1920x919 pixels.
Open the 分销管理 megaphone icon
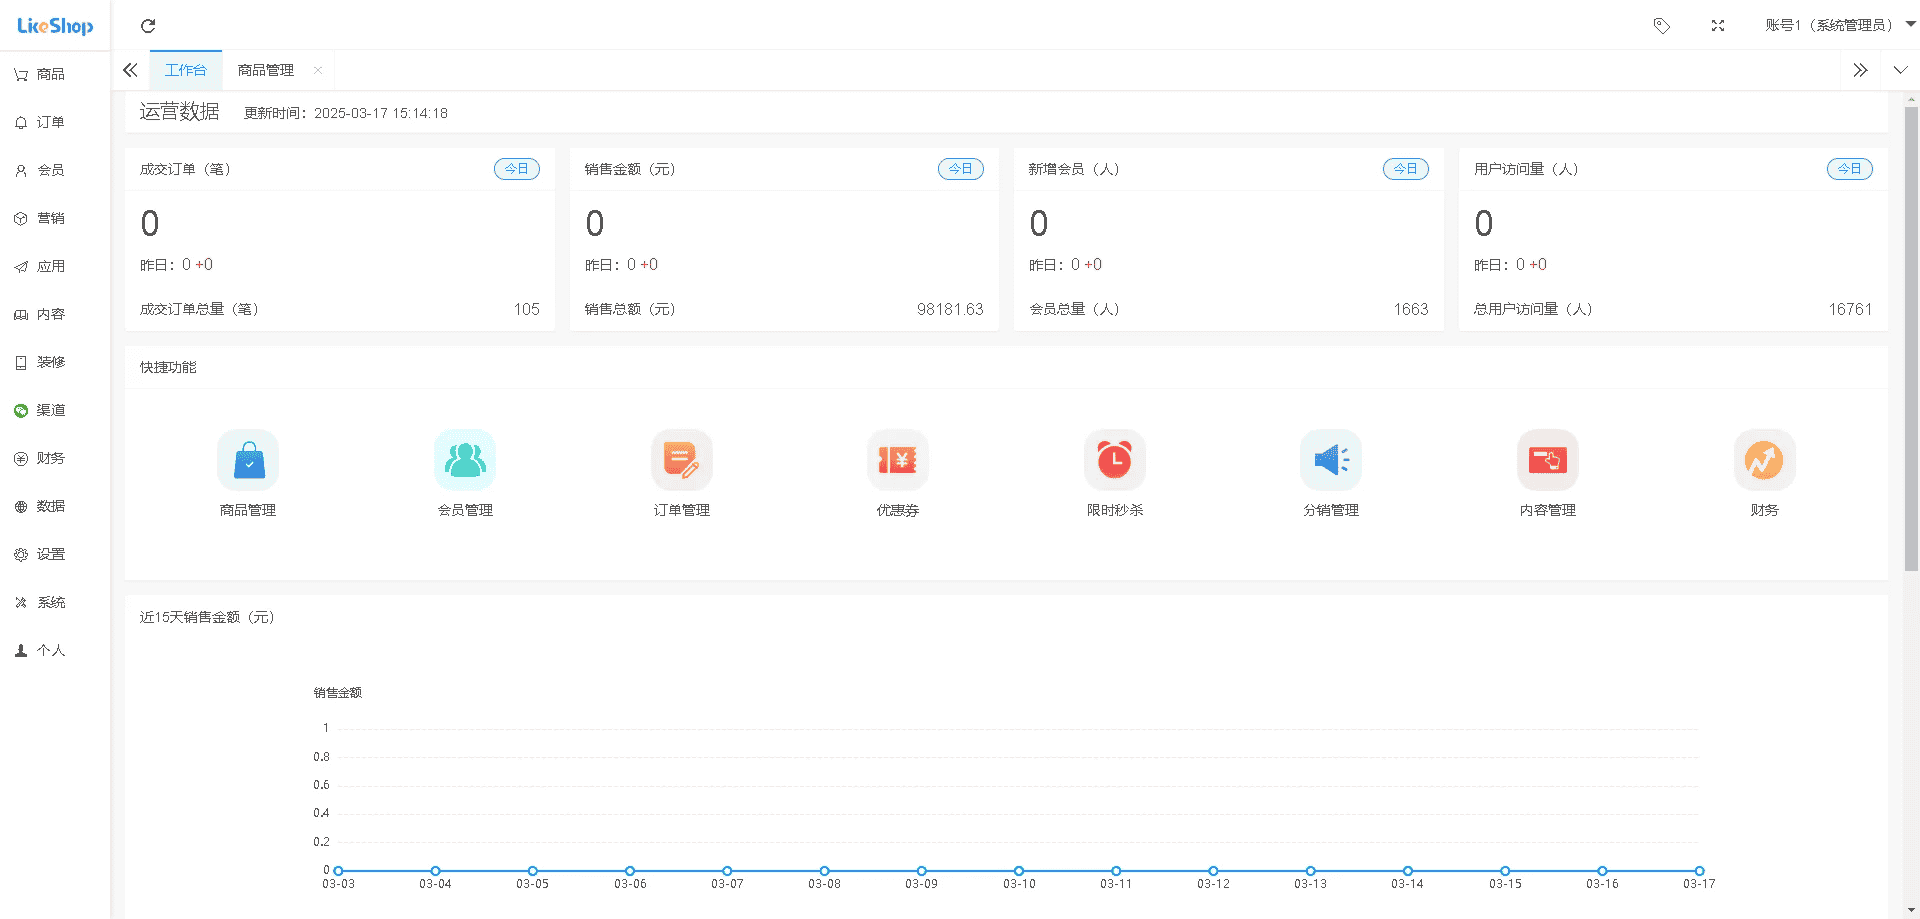coord(1331,460)
